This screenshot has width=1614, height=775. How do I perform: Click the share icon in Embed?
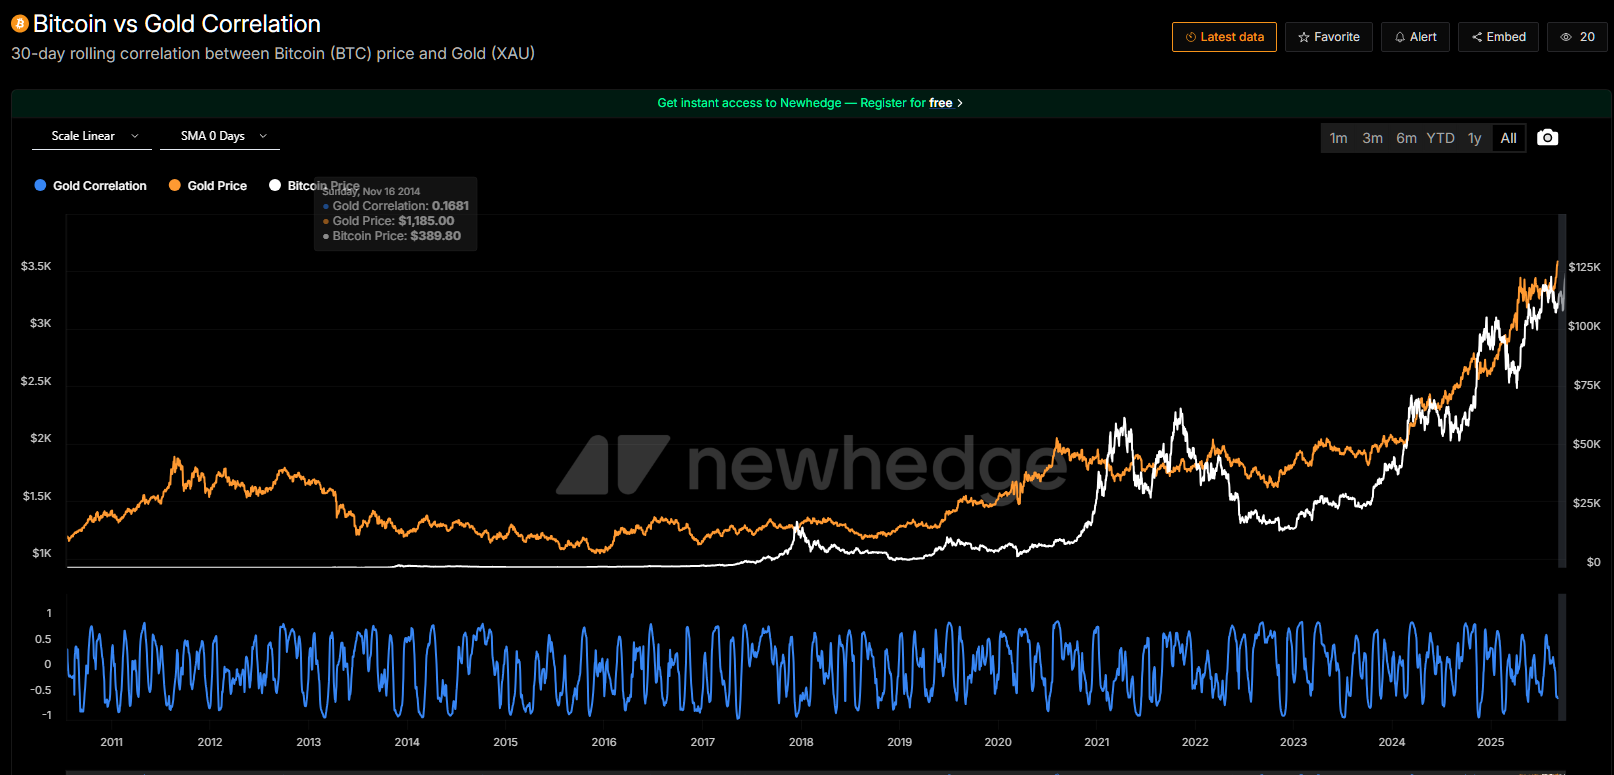[1476, 37]
